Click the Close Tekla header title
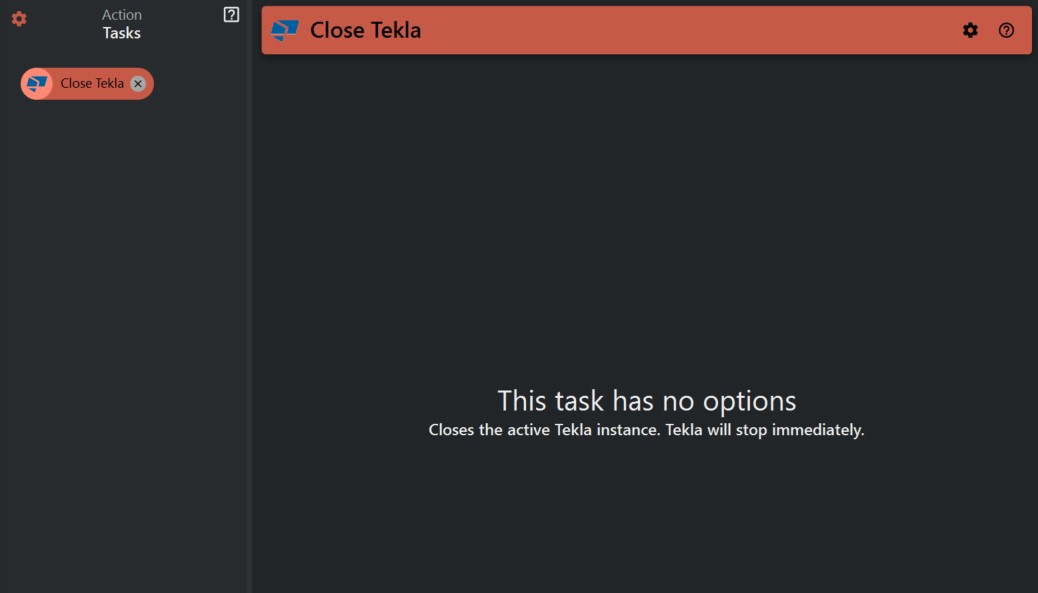This screenshot has height=593, width=1038. pyautogui.click(x=364, y=30)
